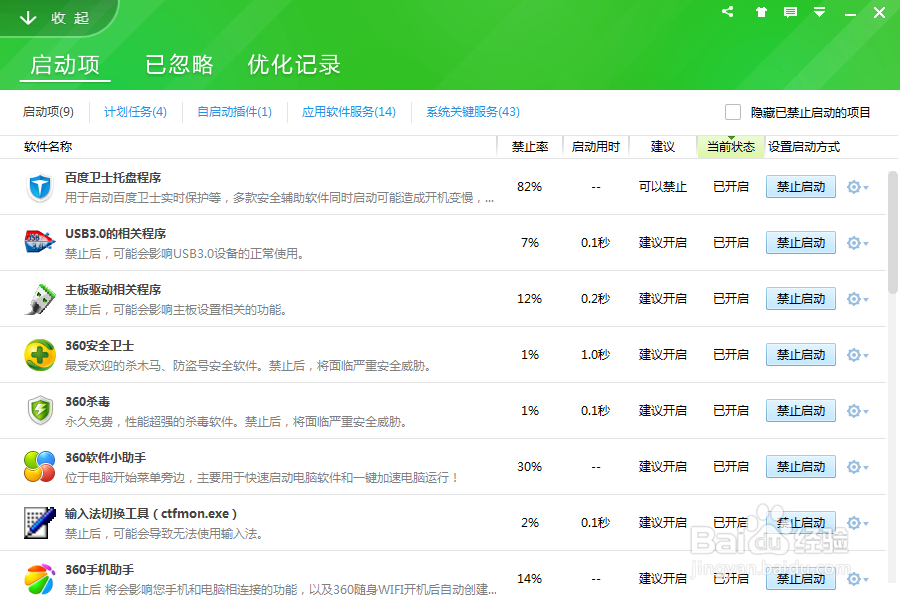Disable startup for 百度卫士托盘程序

point(801,187)
